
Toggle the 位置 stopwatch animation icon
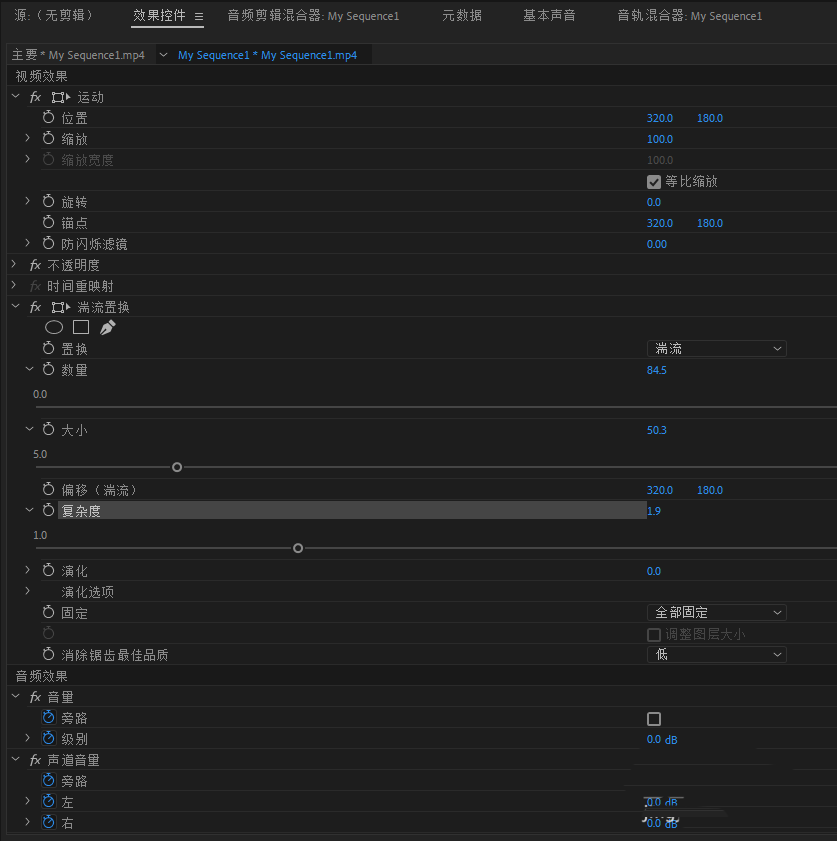(x=49, y=118)
